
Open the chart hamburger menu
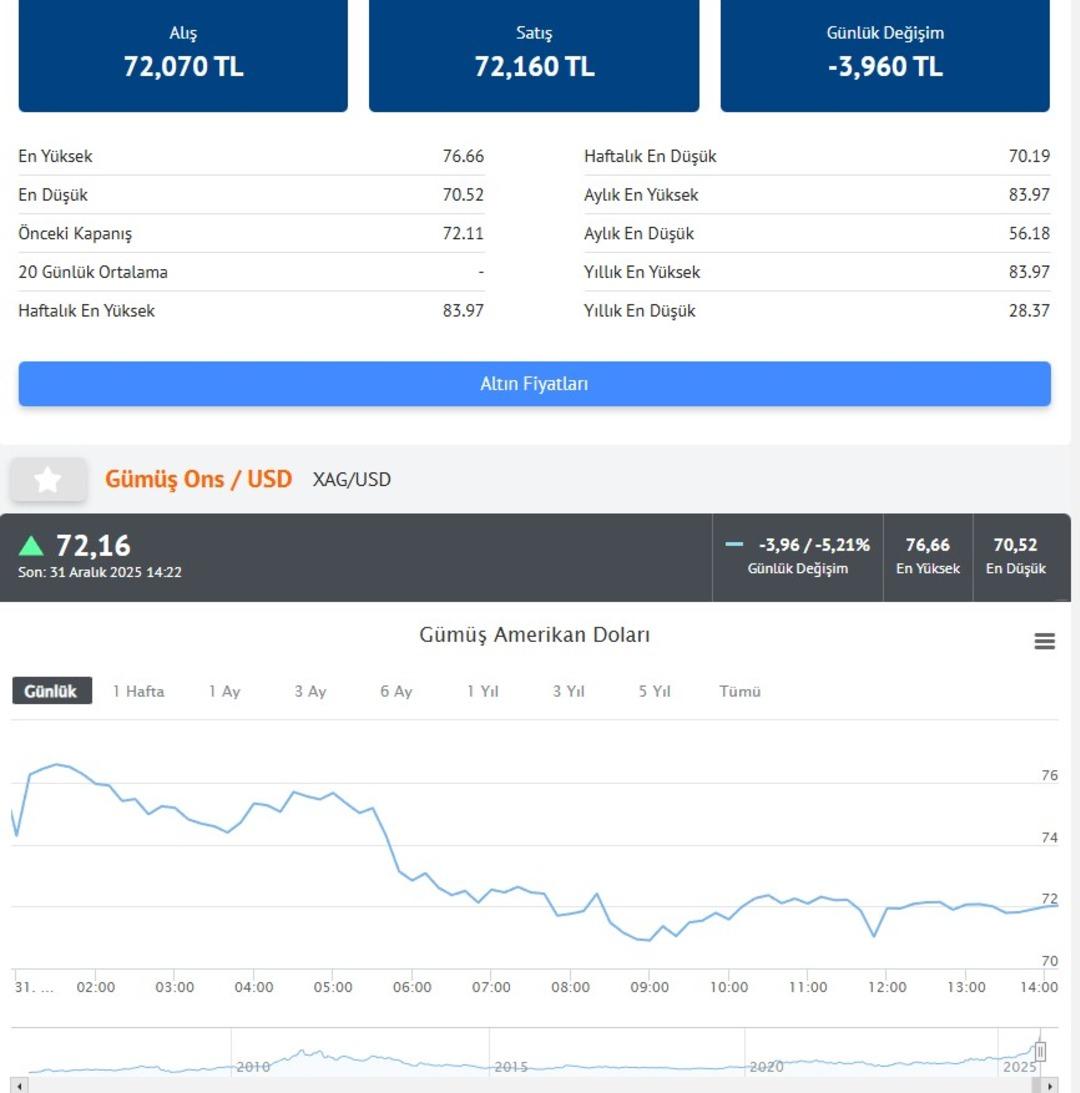coord(1044,642)
